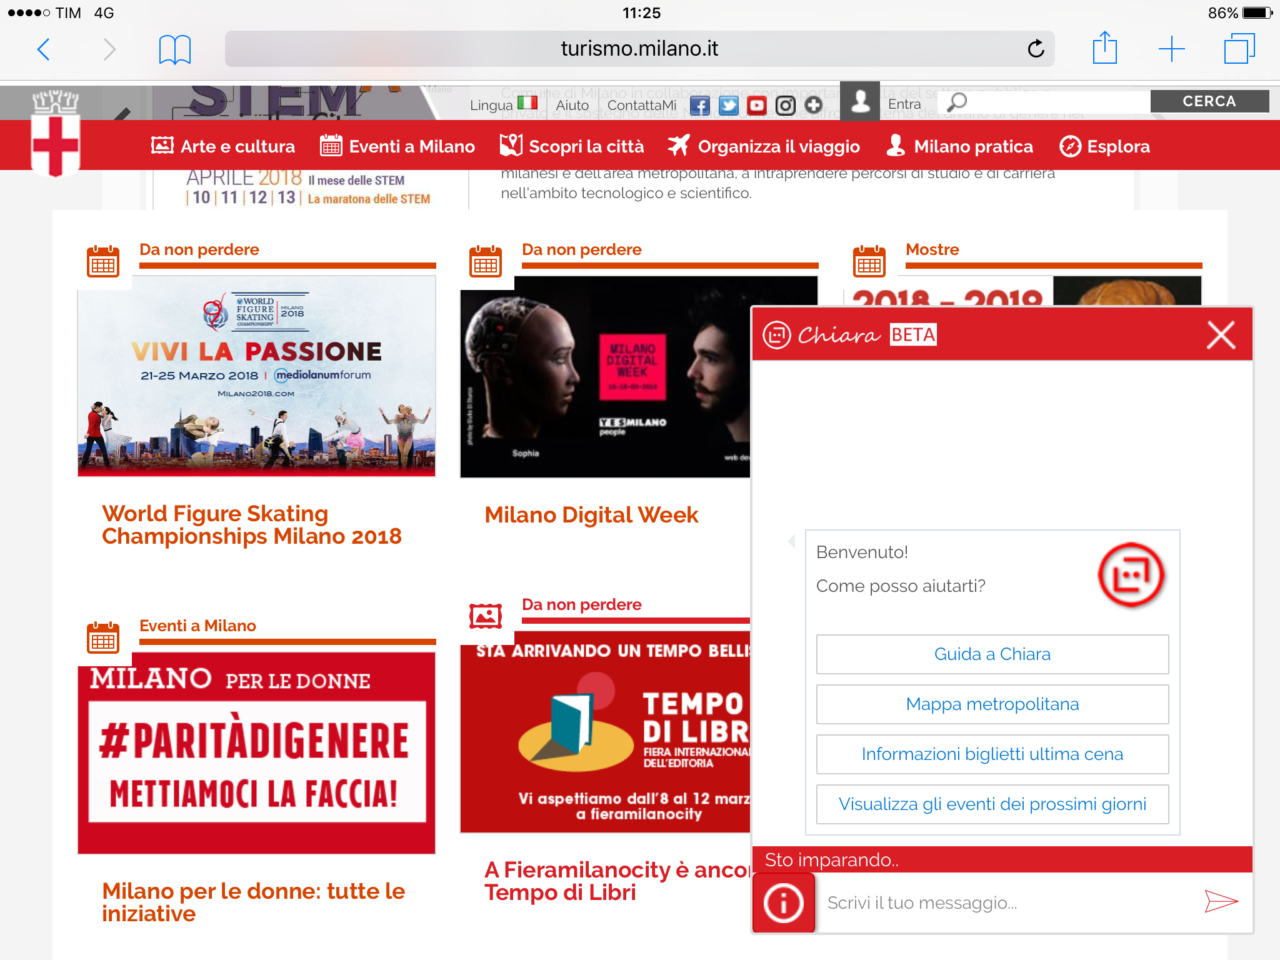Add a new tab with the plus icon
Viewport: 1280px width, 960px height.
point(1171,49)
